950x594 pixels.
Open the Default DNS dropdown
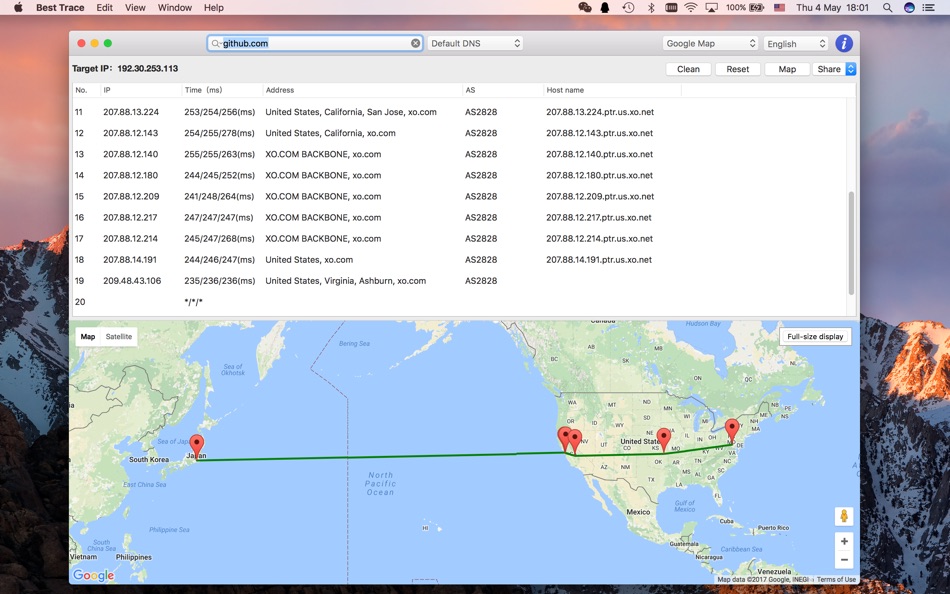point(475,43)
